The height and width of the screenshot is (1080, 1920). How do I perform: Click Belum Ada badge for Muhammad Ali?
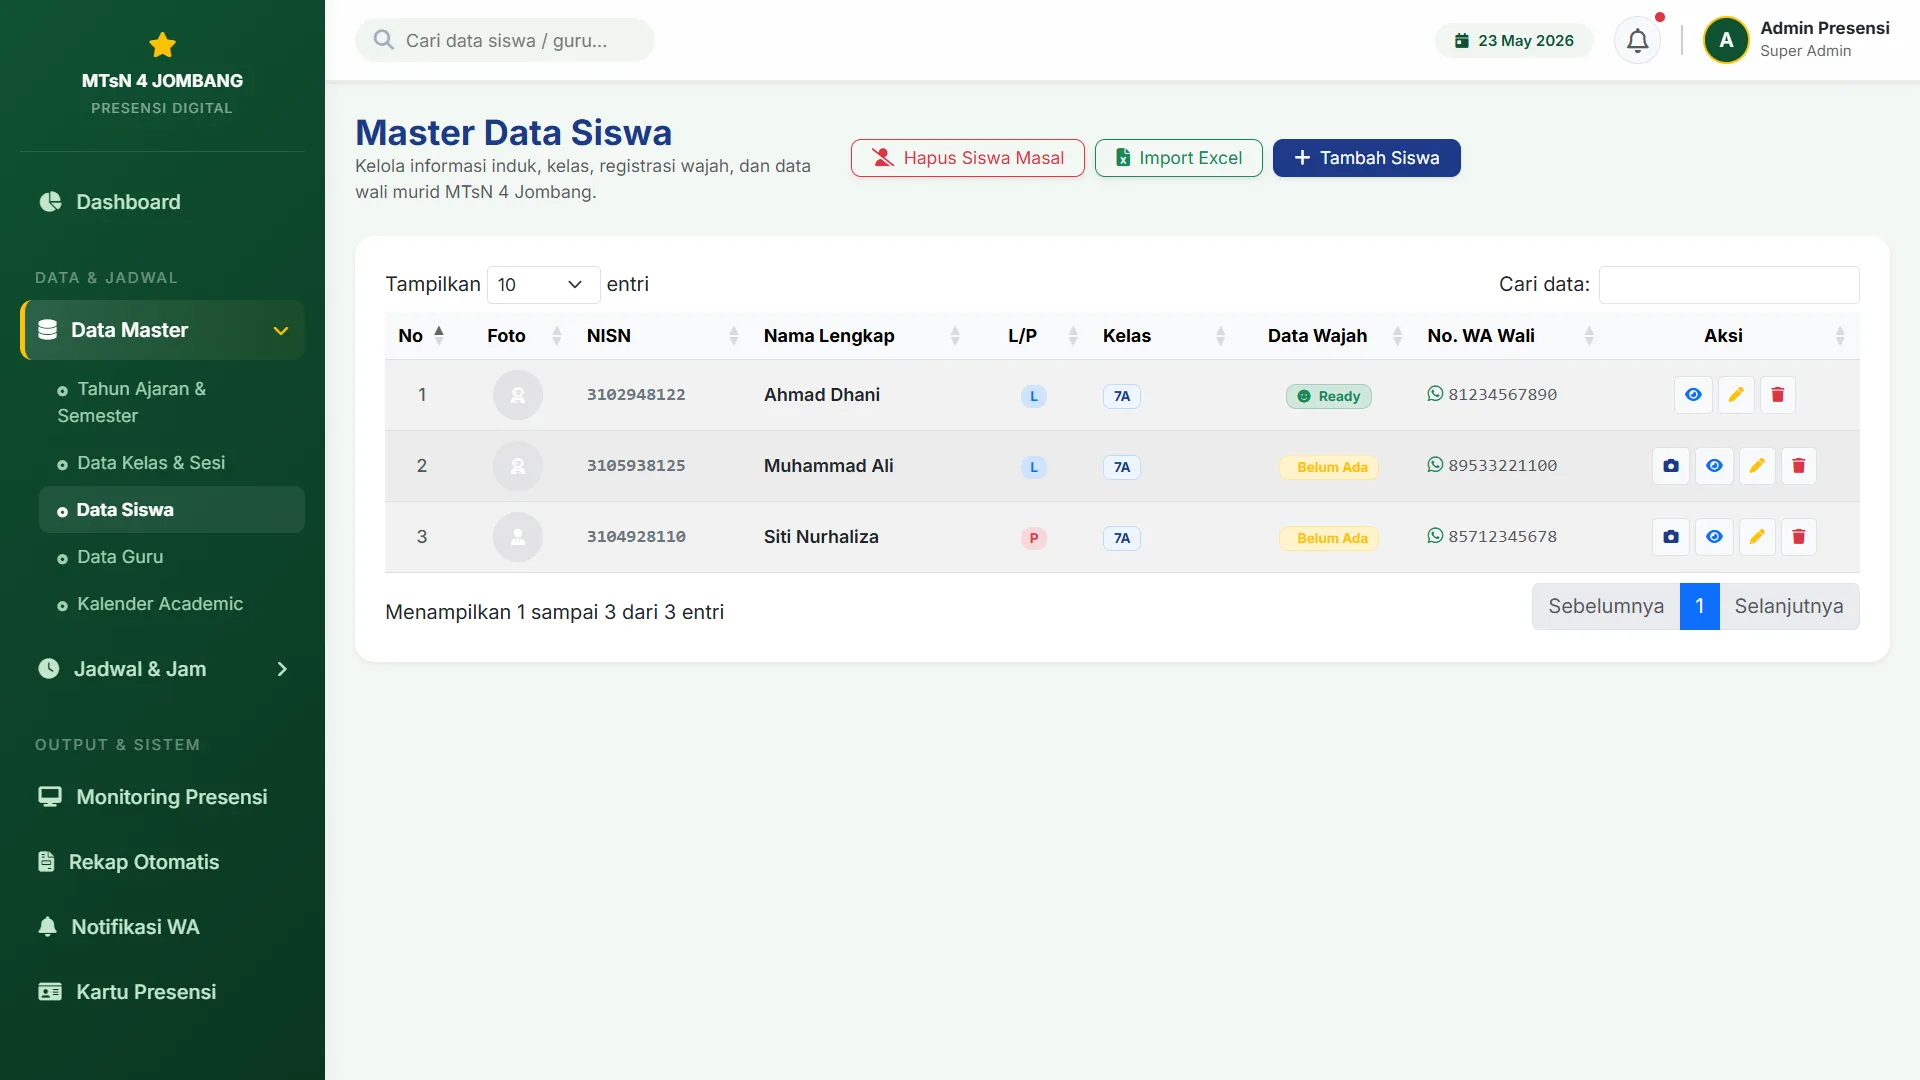point(1328,467)
